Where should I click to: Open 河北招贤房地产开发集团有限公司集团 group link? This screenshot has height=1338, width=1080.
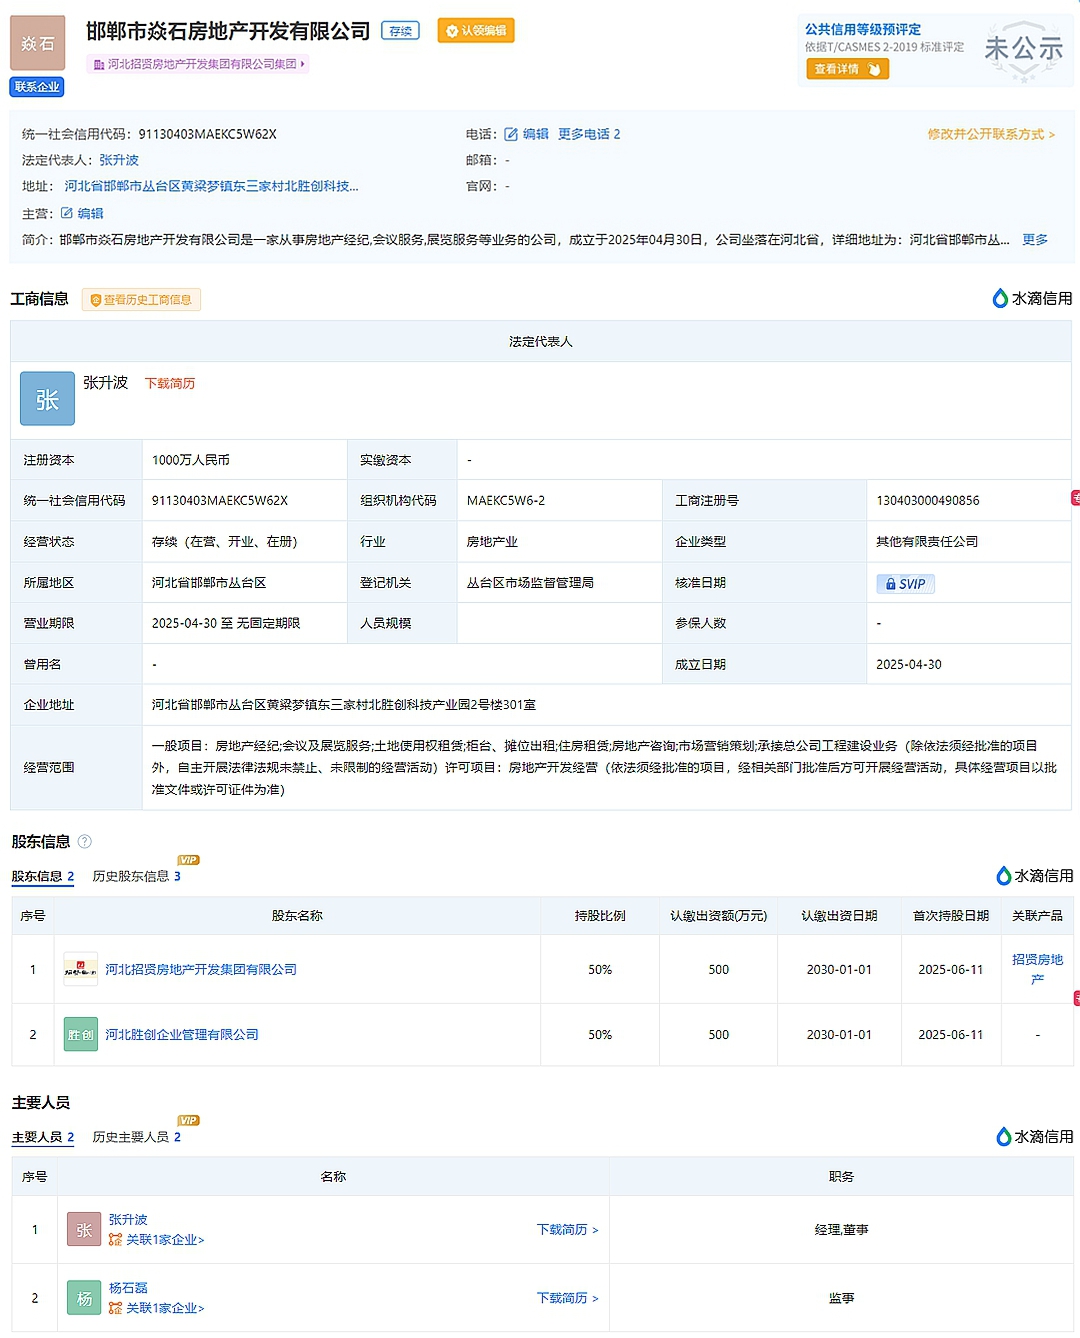(199, 64)
